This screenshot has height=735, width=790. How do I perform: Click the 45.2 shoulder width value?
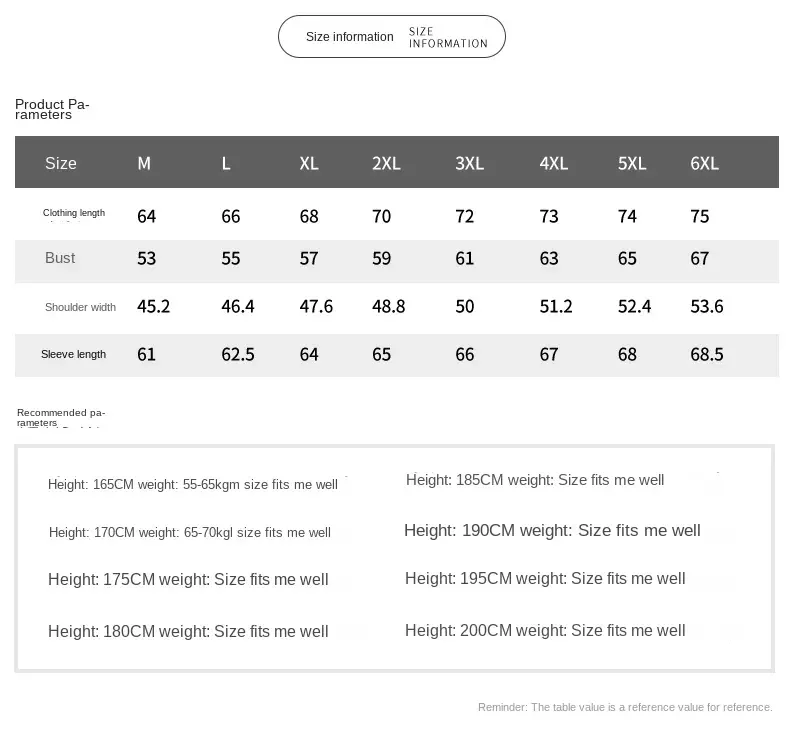click(153, 306)
